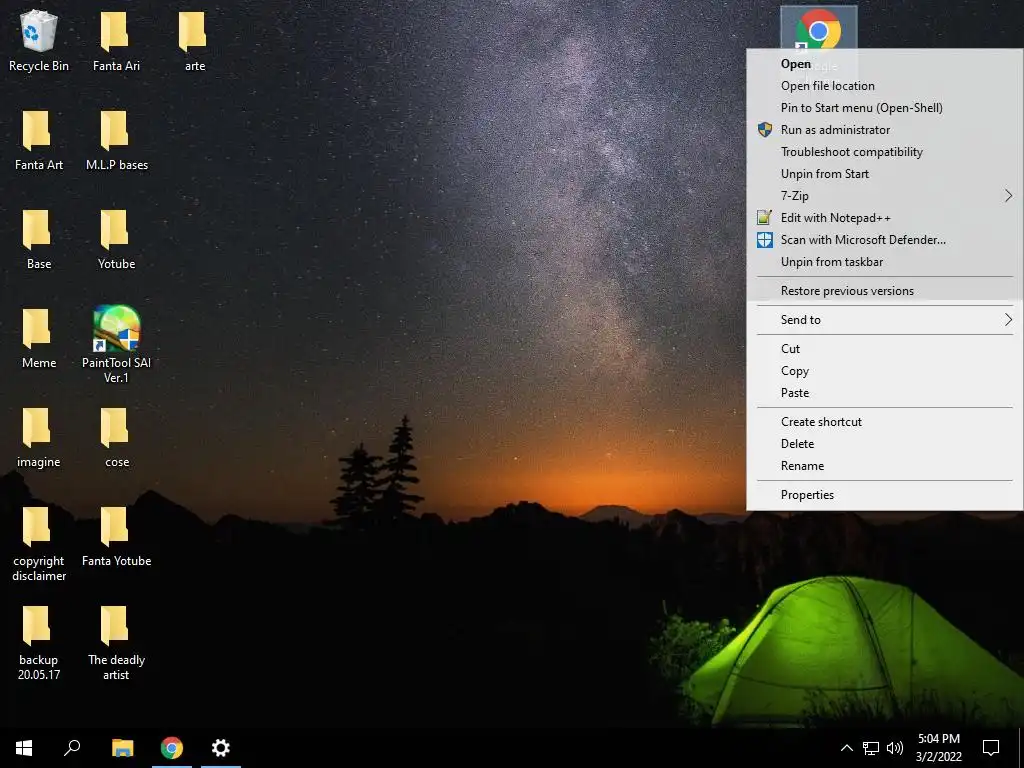Screen dimensions: 1024x768
Task: Choose Unpin from taskbar
Action: [884, 262]
